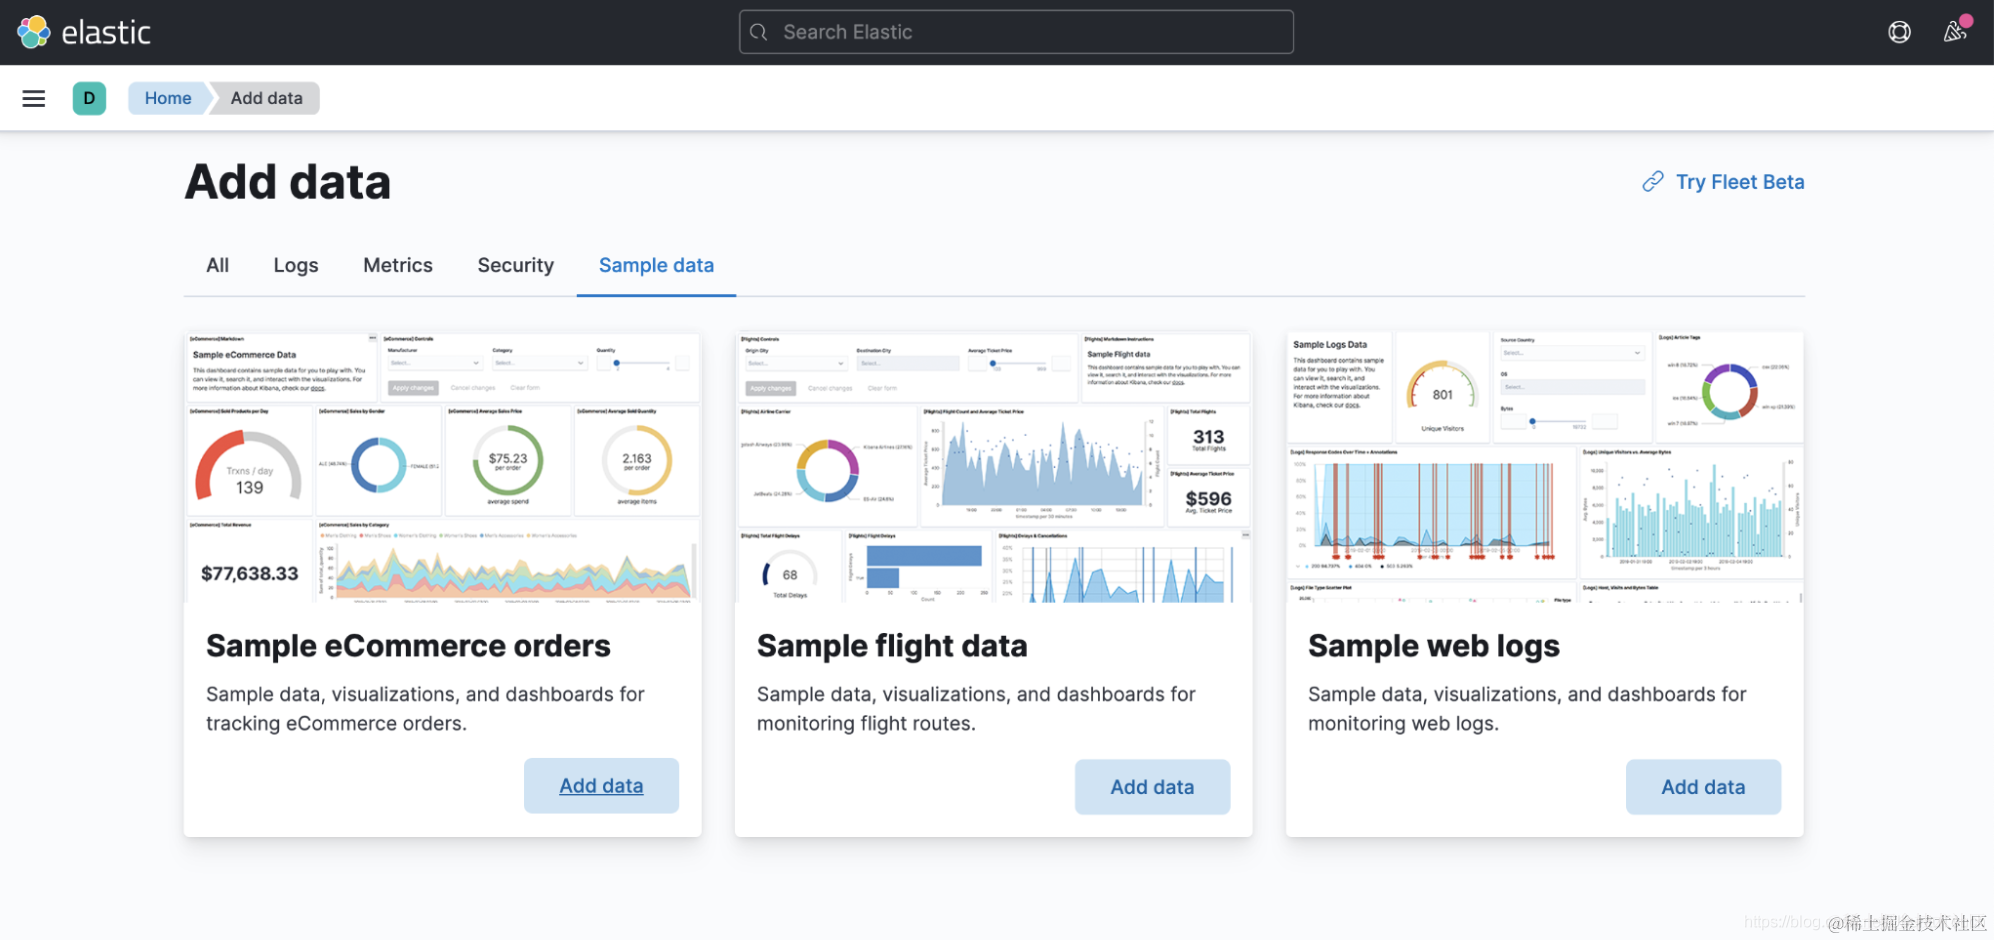
Task: Click the Sample web logs dashboard thumbnail
Action: (x=1545, y=467)
